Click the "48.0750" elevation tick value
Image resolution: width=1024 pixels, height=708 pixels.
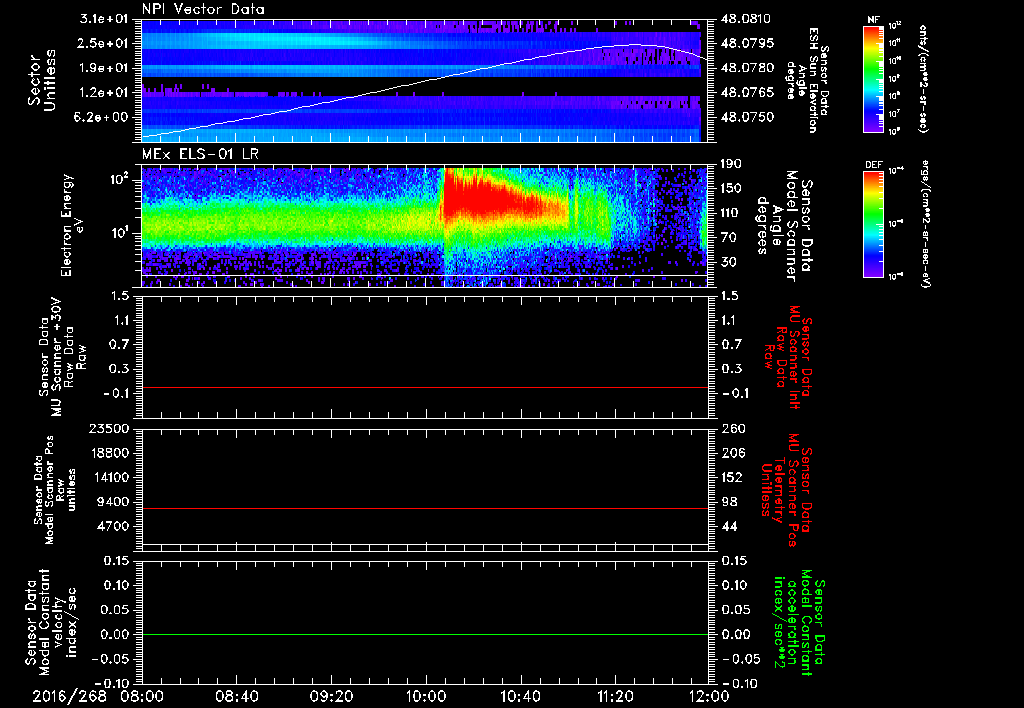748,117
